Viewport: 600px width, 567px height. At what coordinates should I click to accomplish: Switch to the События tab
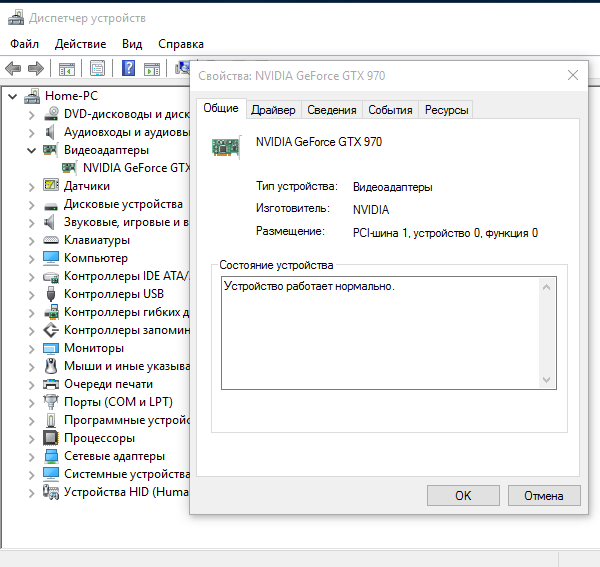click(x=390, y=110)
